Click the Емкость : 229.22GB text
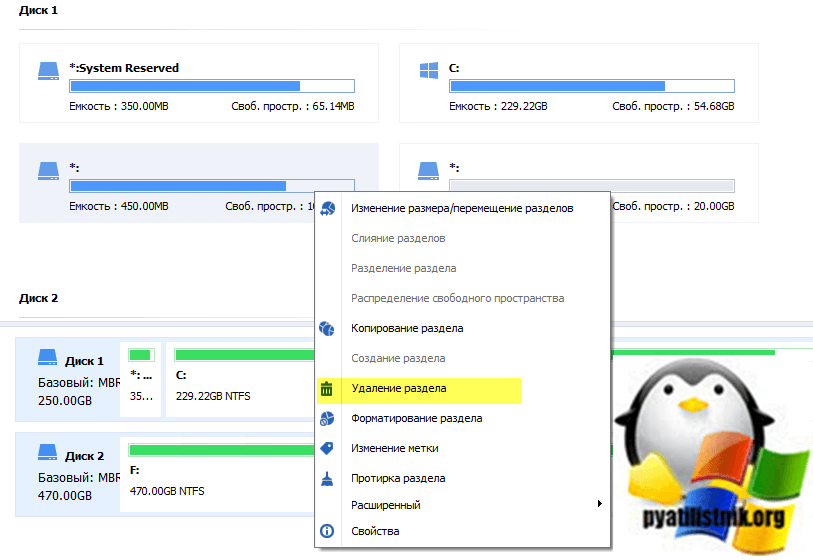The width and height of the screenshot is (813, 560). point(498,106)
